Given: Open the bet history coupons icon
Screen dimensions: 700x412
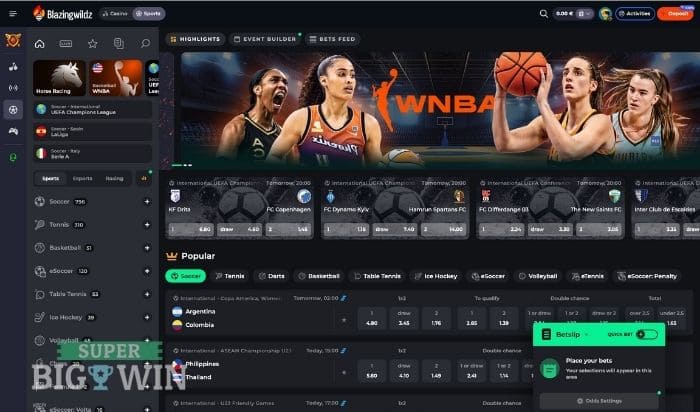Looking at the screenshot, I should point(119,43).
